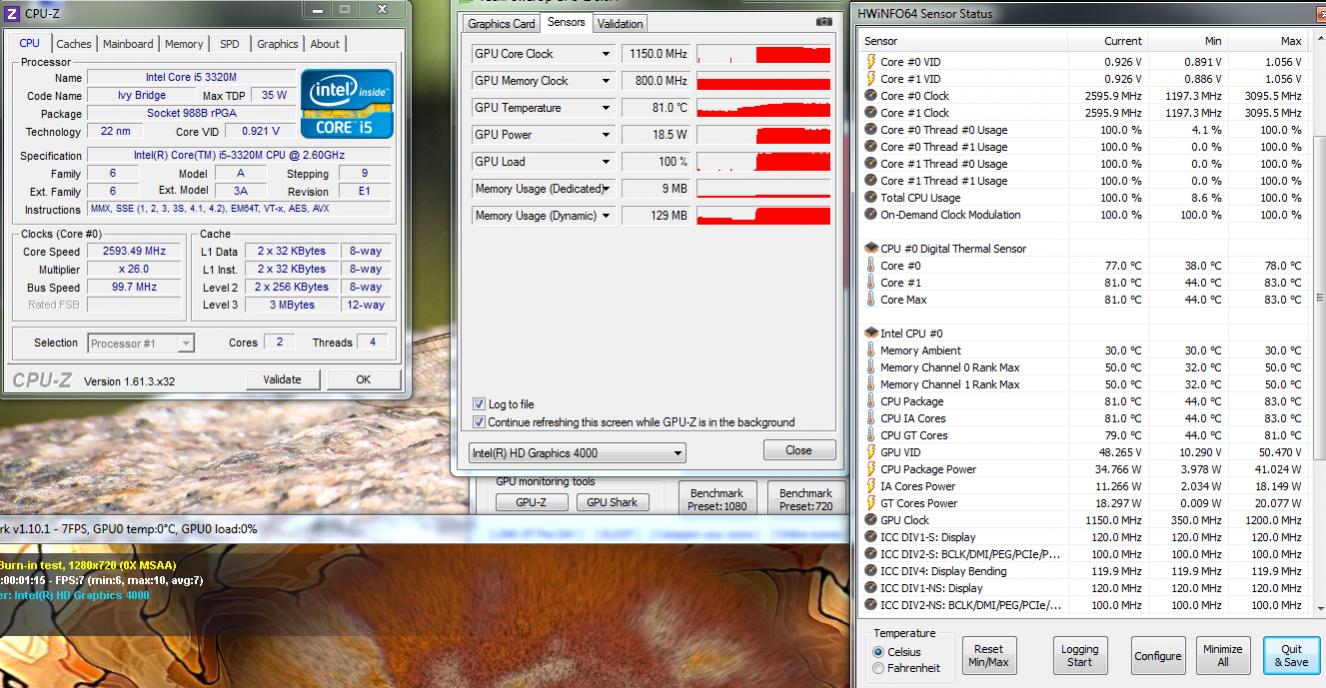Click the thermometer icon beside Core #0 temperature
This screenshot has width=1326, height=688.
point(871,266)
